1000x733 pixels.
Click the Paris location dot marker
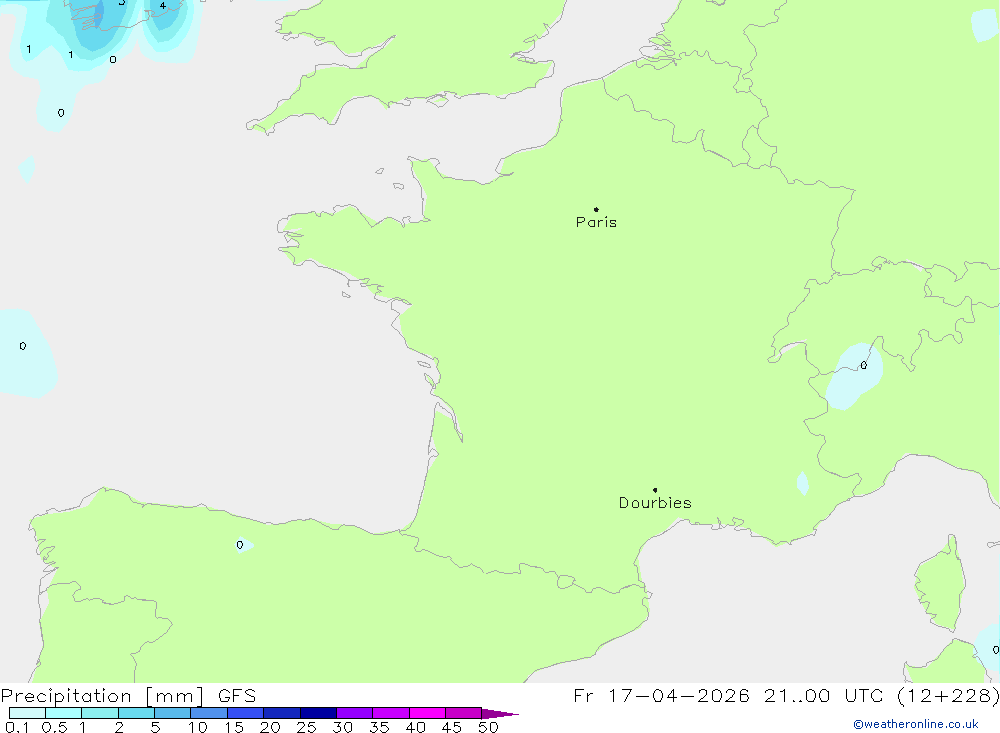pyautogui.click(x=596, y=209)
